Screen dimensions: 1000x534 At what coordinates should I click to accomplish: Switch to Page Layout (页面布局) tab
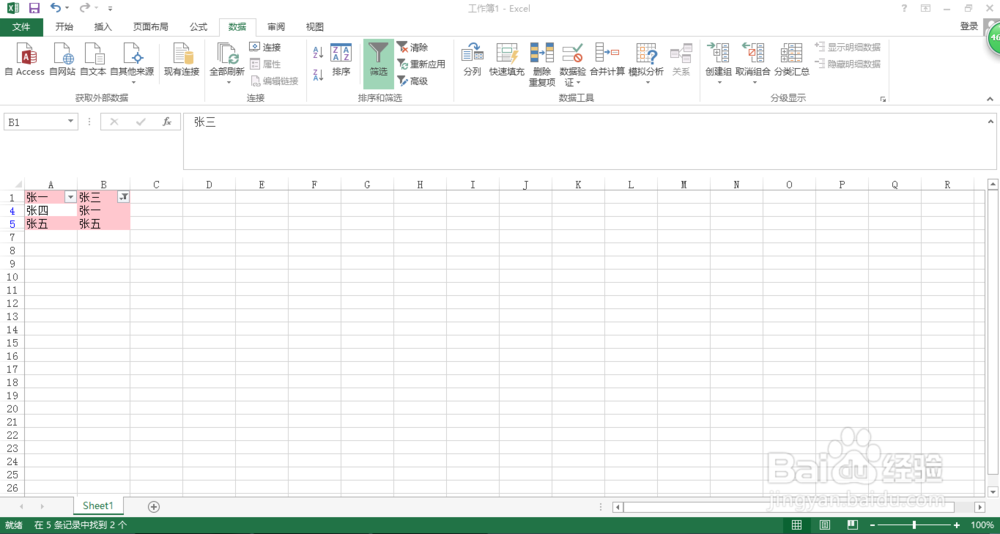(151, 27)
